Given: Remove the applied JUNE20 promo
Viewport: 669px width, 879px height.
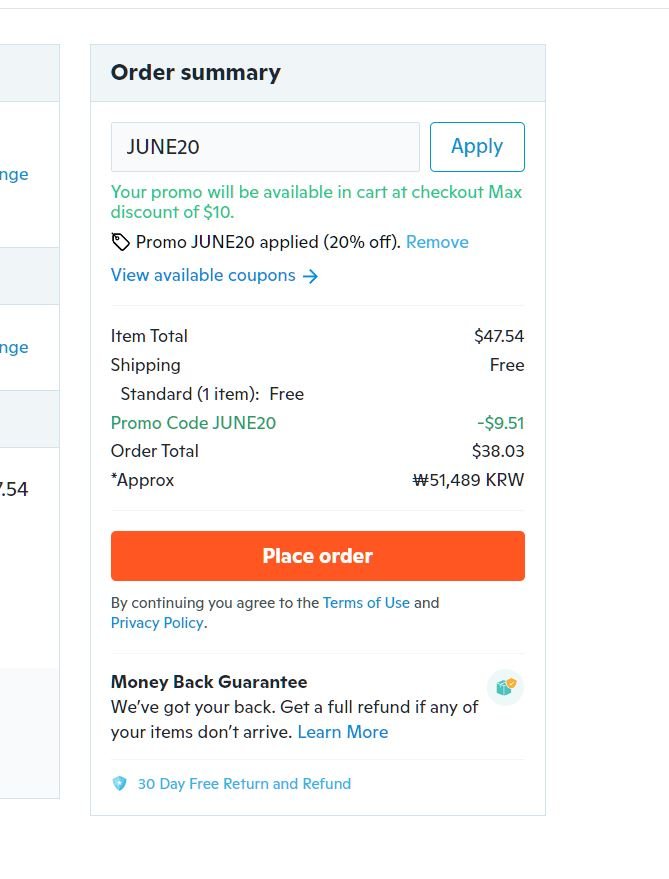Looking at the screenshot, I should tap(437, 242).
